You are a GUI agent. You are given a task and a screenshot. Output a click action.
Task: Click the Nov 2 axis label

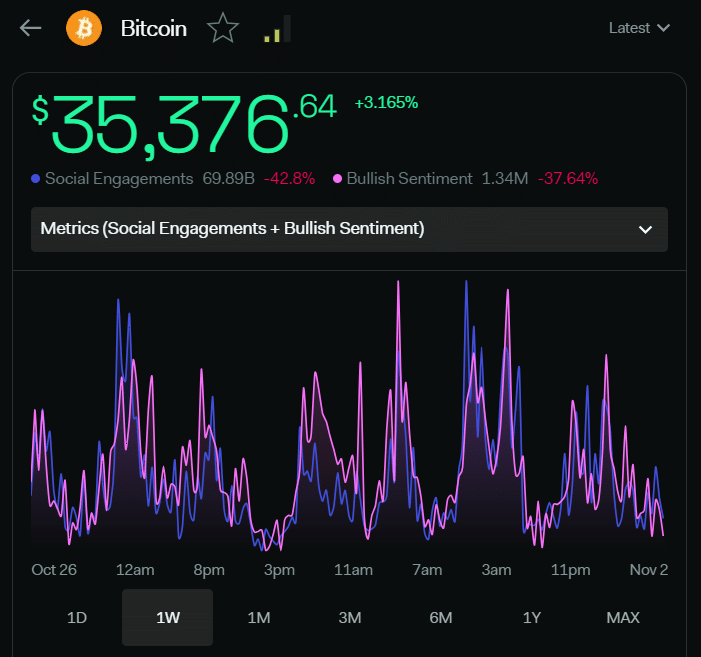649,570
